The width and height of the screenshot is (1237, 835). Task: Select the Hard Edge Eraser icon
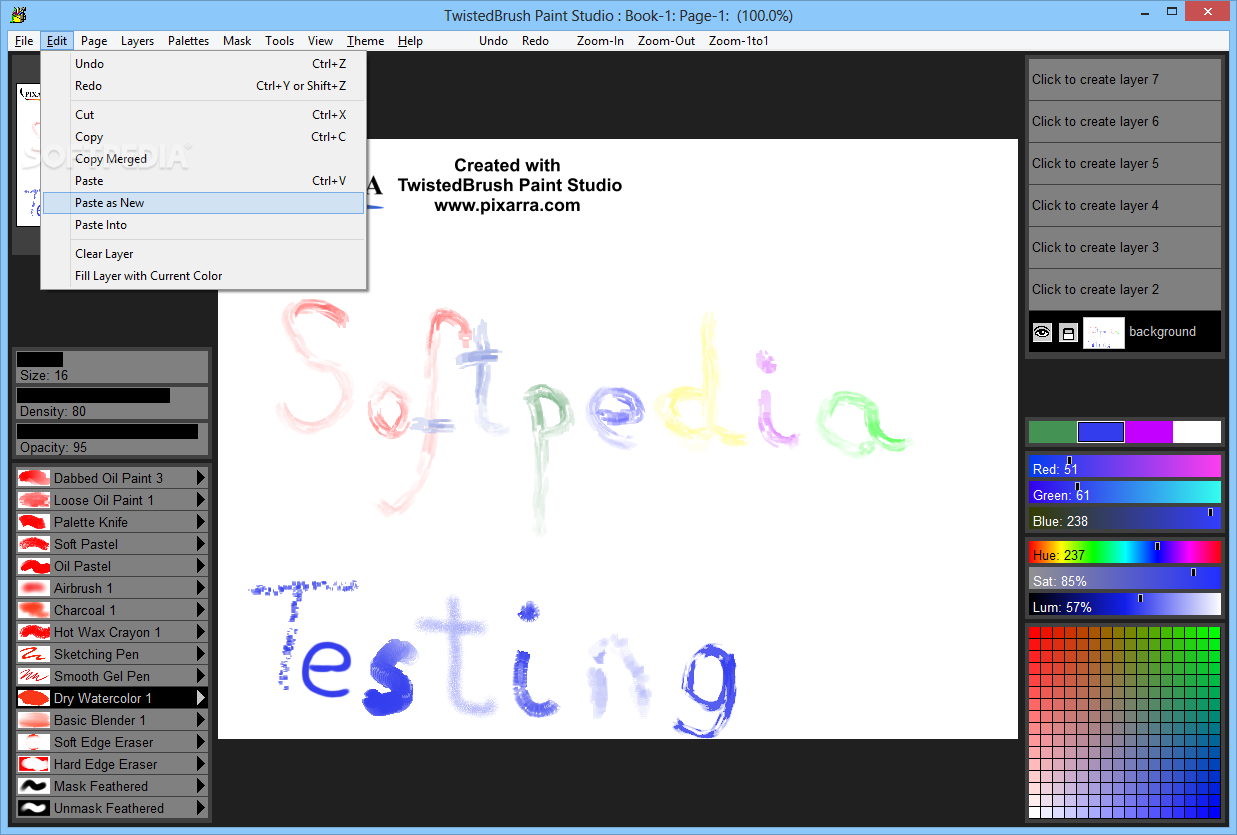34,764
